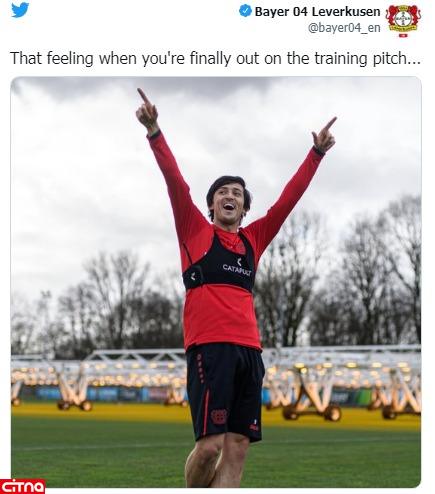Select the tweet text about the training pitch
The width and height of the screenshot is (435, 494).
click(x=215, y=58)
